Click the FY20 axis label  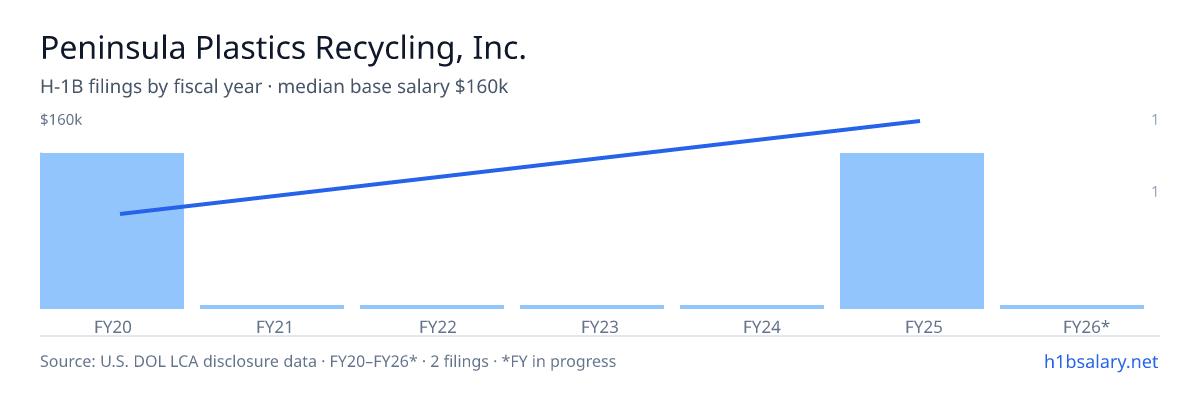(112, 326)
